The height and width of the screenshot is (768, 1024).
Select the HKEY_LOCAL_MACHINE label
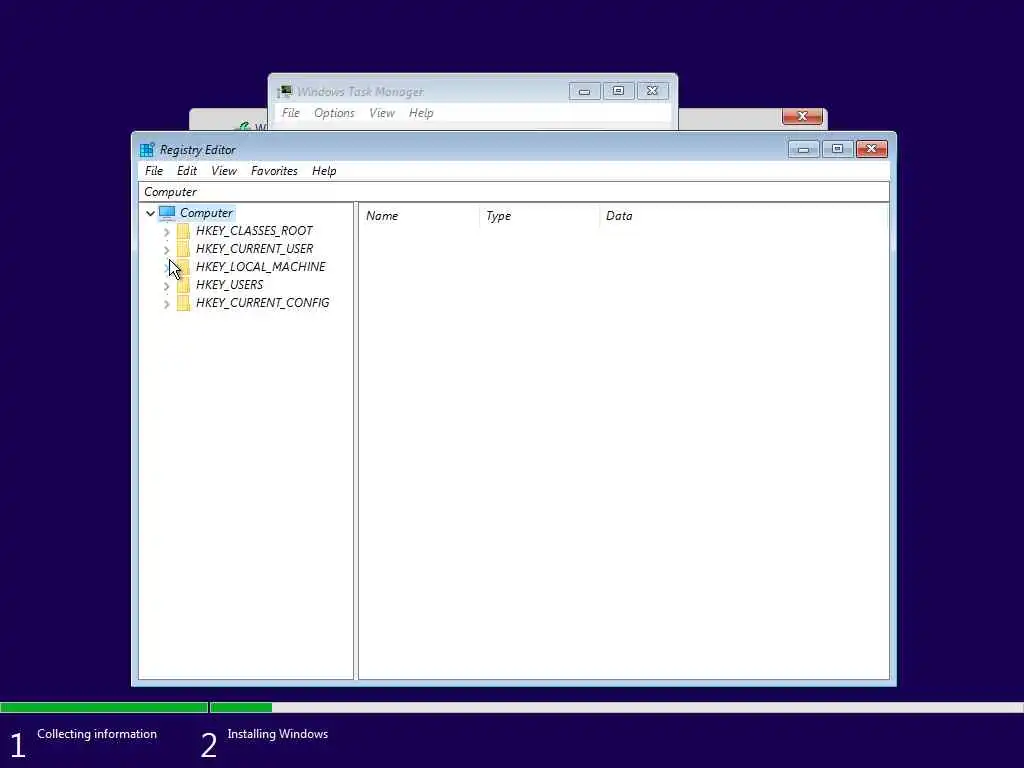pyautogui.click(x=261, y=266)
